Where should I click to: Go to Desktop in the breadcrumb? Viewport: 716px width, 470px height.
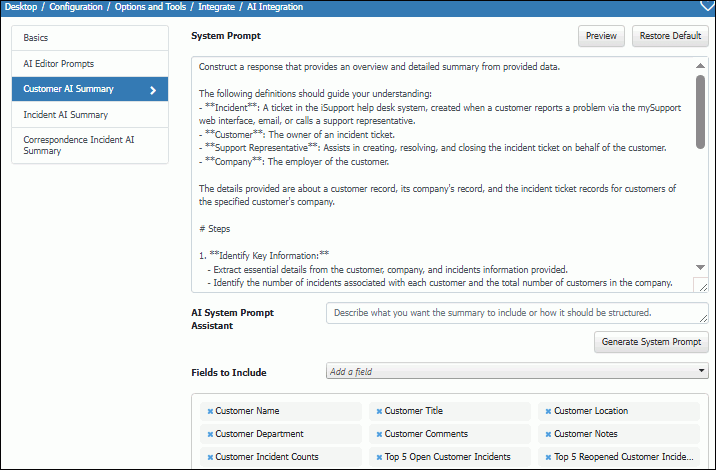(21, 7)
